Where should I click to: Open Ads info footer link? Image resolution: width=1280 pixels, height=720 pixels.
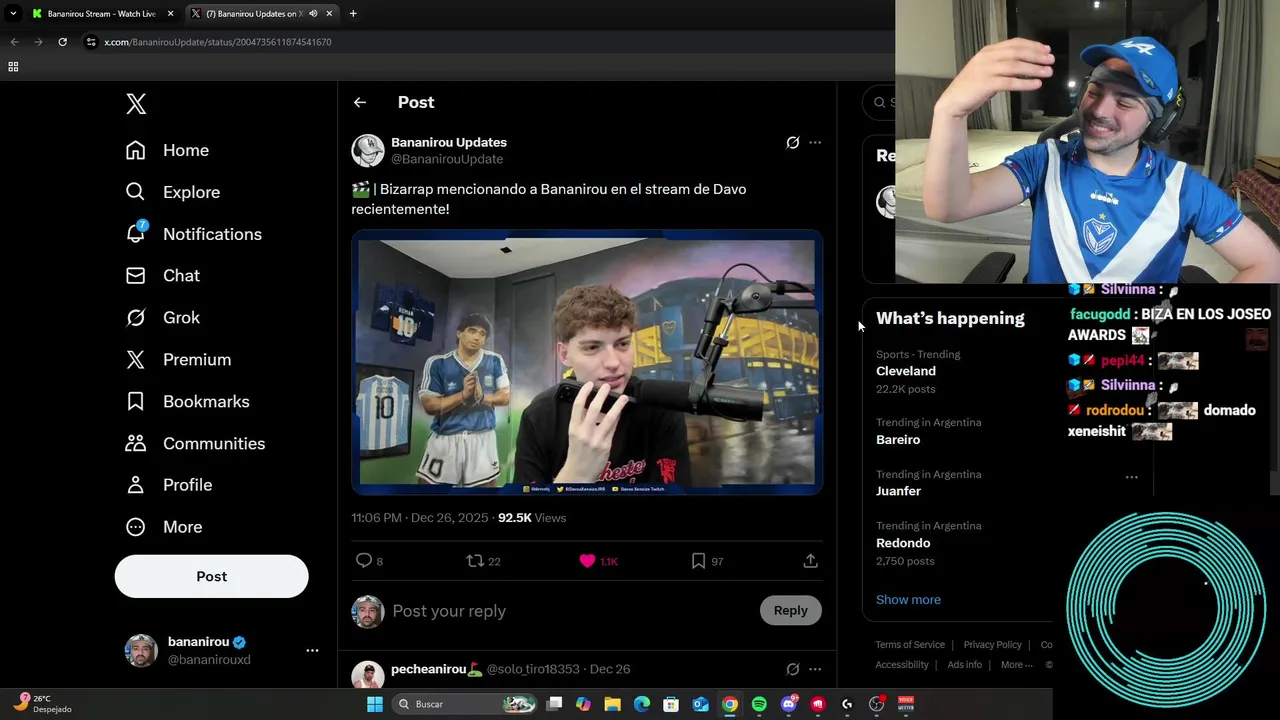[x=964, y=665]
